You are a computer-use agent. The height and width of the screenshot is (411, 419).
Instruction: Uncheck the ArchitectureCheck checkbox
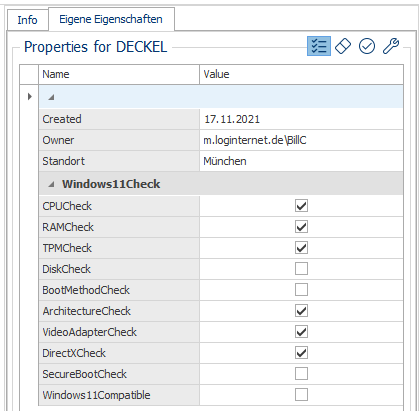[x=301, y=311]
